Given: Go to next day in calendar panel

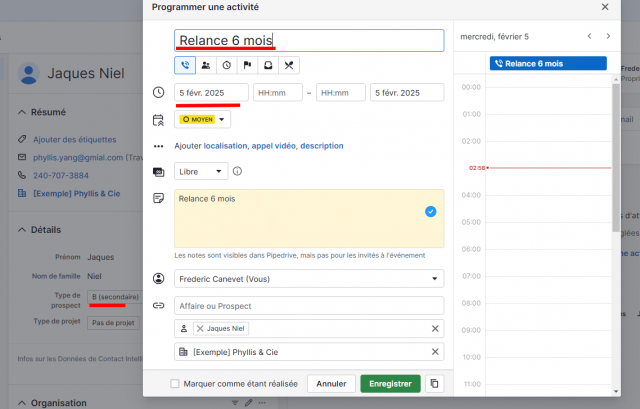Looking at the screenshot, I should pos(608,36).
